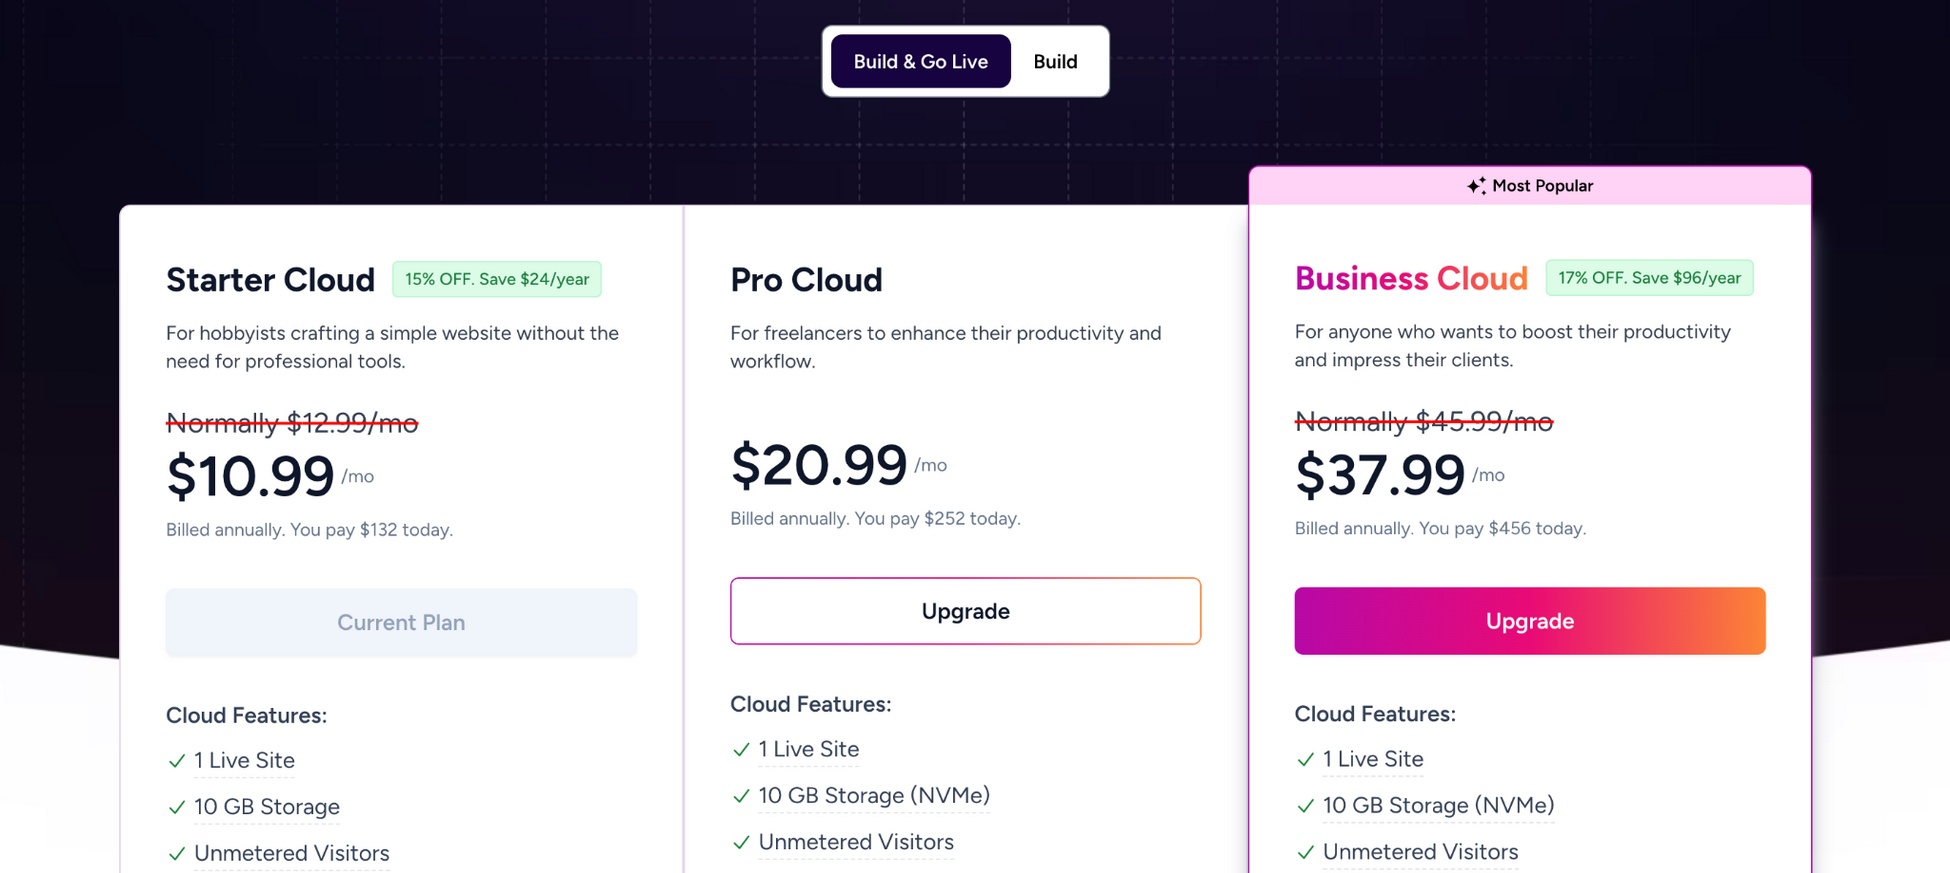This screenshot has height=873, width=1950.
Task: Click the 15% OFF Save $24/year badge
Action: [x=497, y=278]
